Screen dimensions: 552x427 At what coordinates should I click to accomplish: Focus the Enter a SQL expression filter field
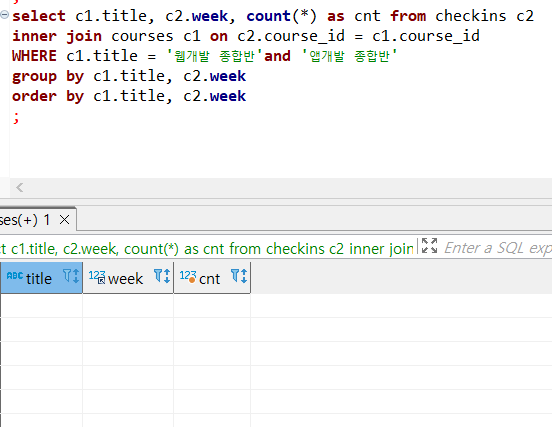tap(497, 248)
